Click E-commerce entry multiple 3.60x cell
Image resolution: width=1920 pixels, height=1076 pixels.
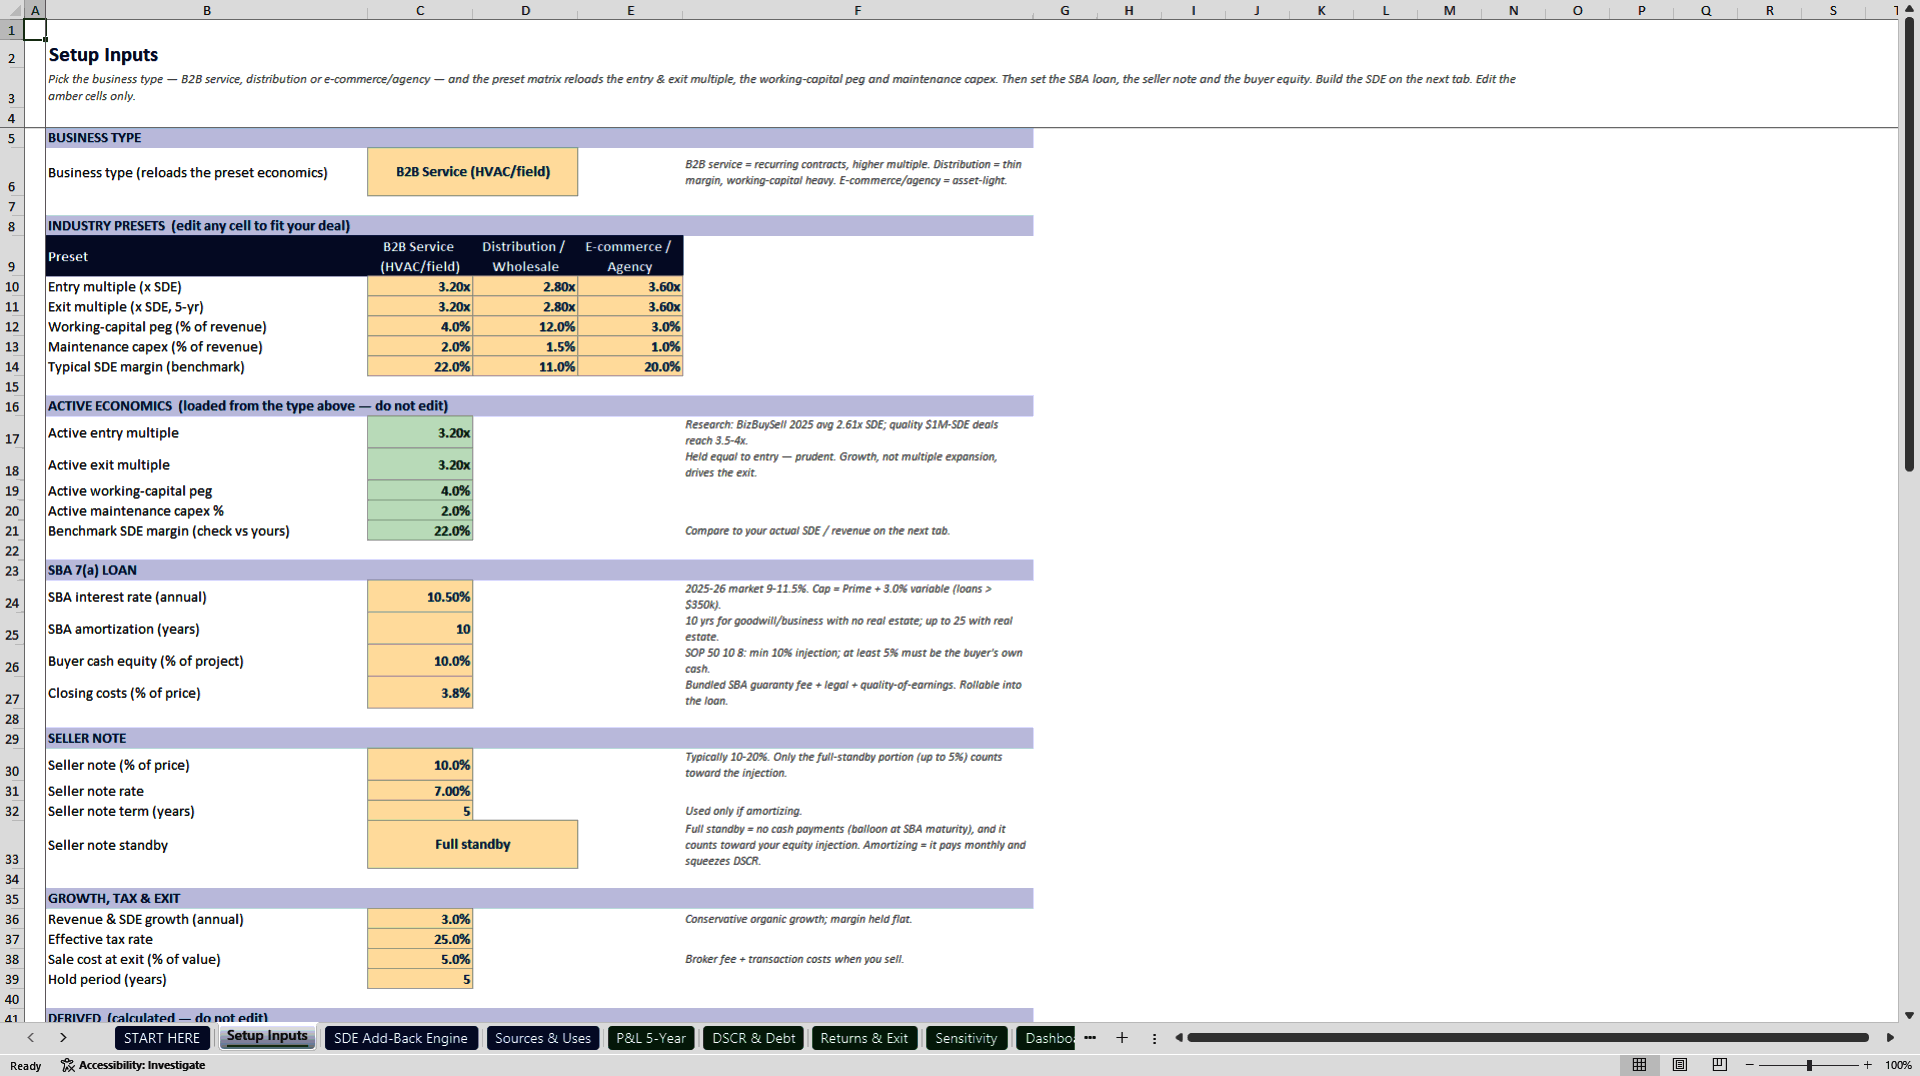tap(630, 287)
